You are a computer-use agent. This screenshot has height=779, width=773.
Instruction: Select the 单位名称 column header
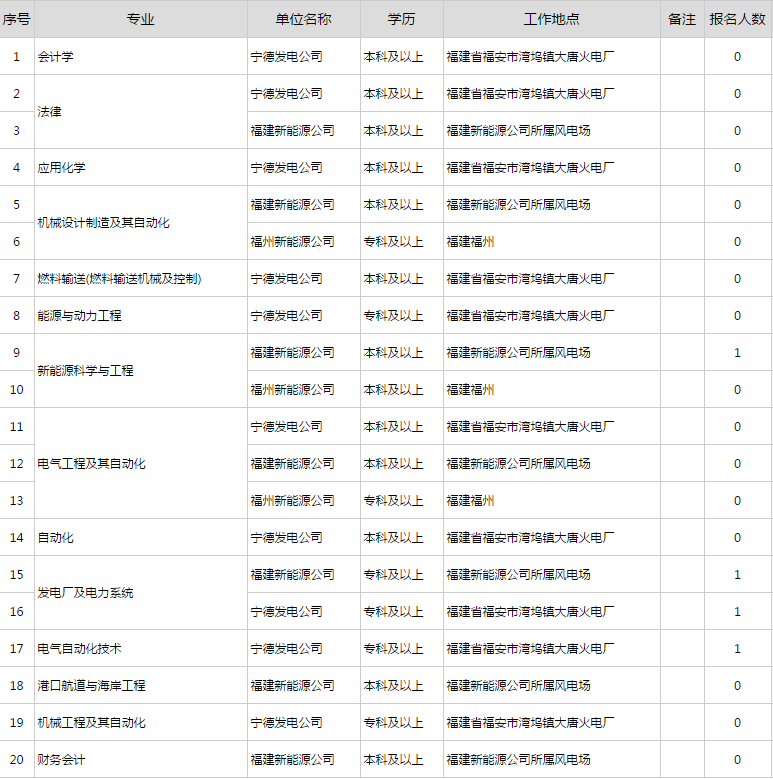pyautogui.click(x=303, y=19)
